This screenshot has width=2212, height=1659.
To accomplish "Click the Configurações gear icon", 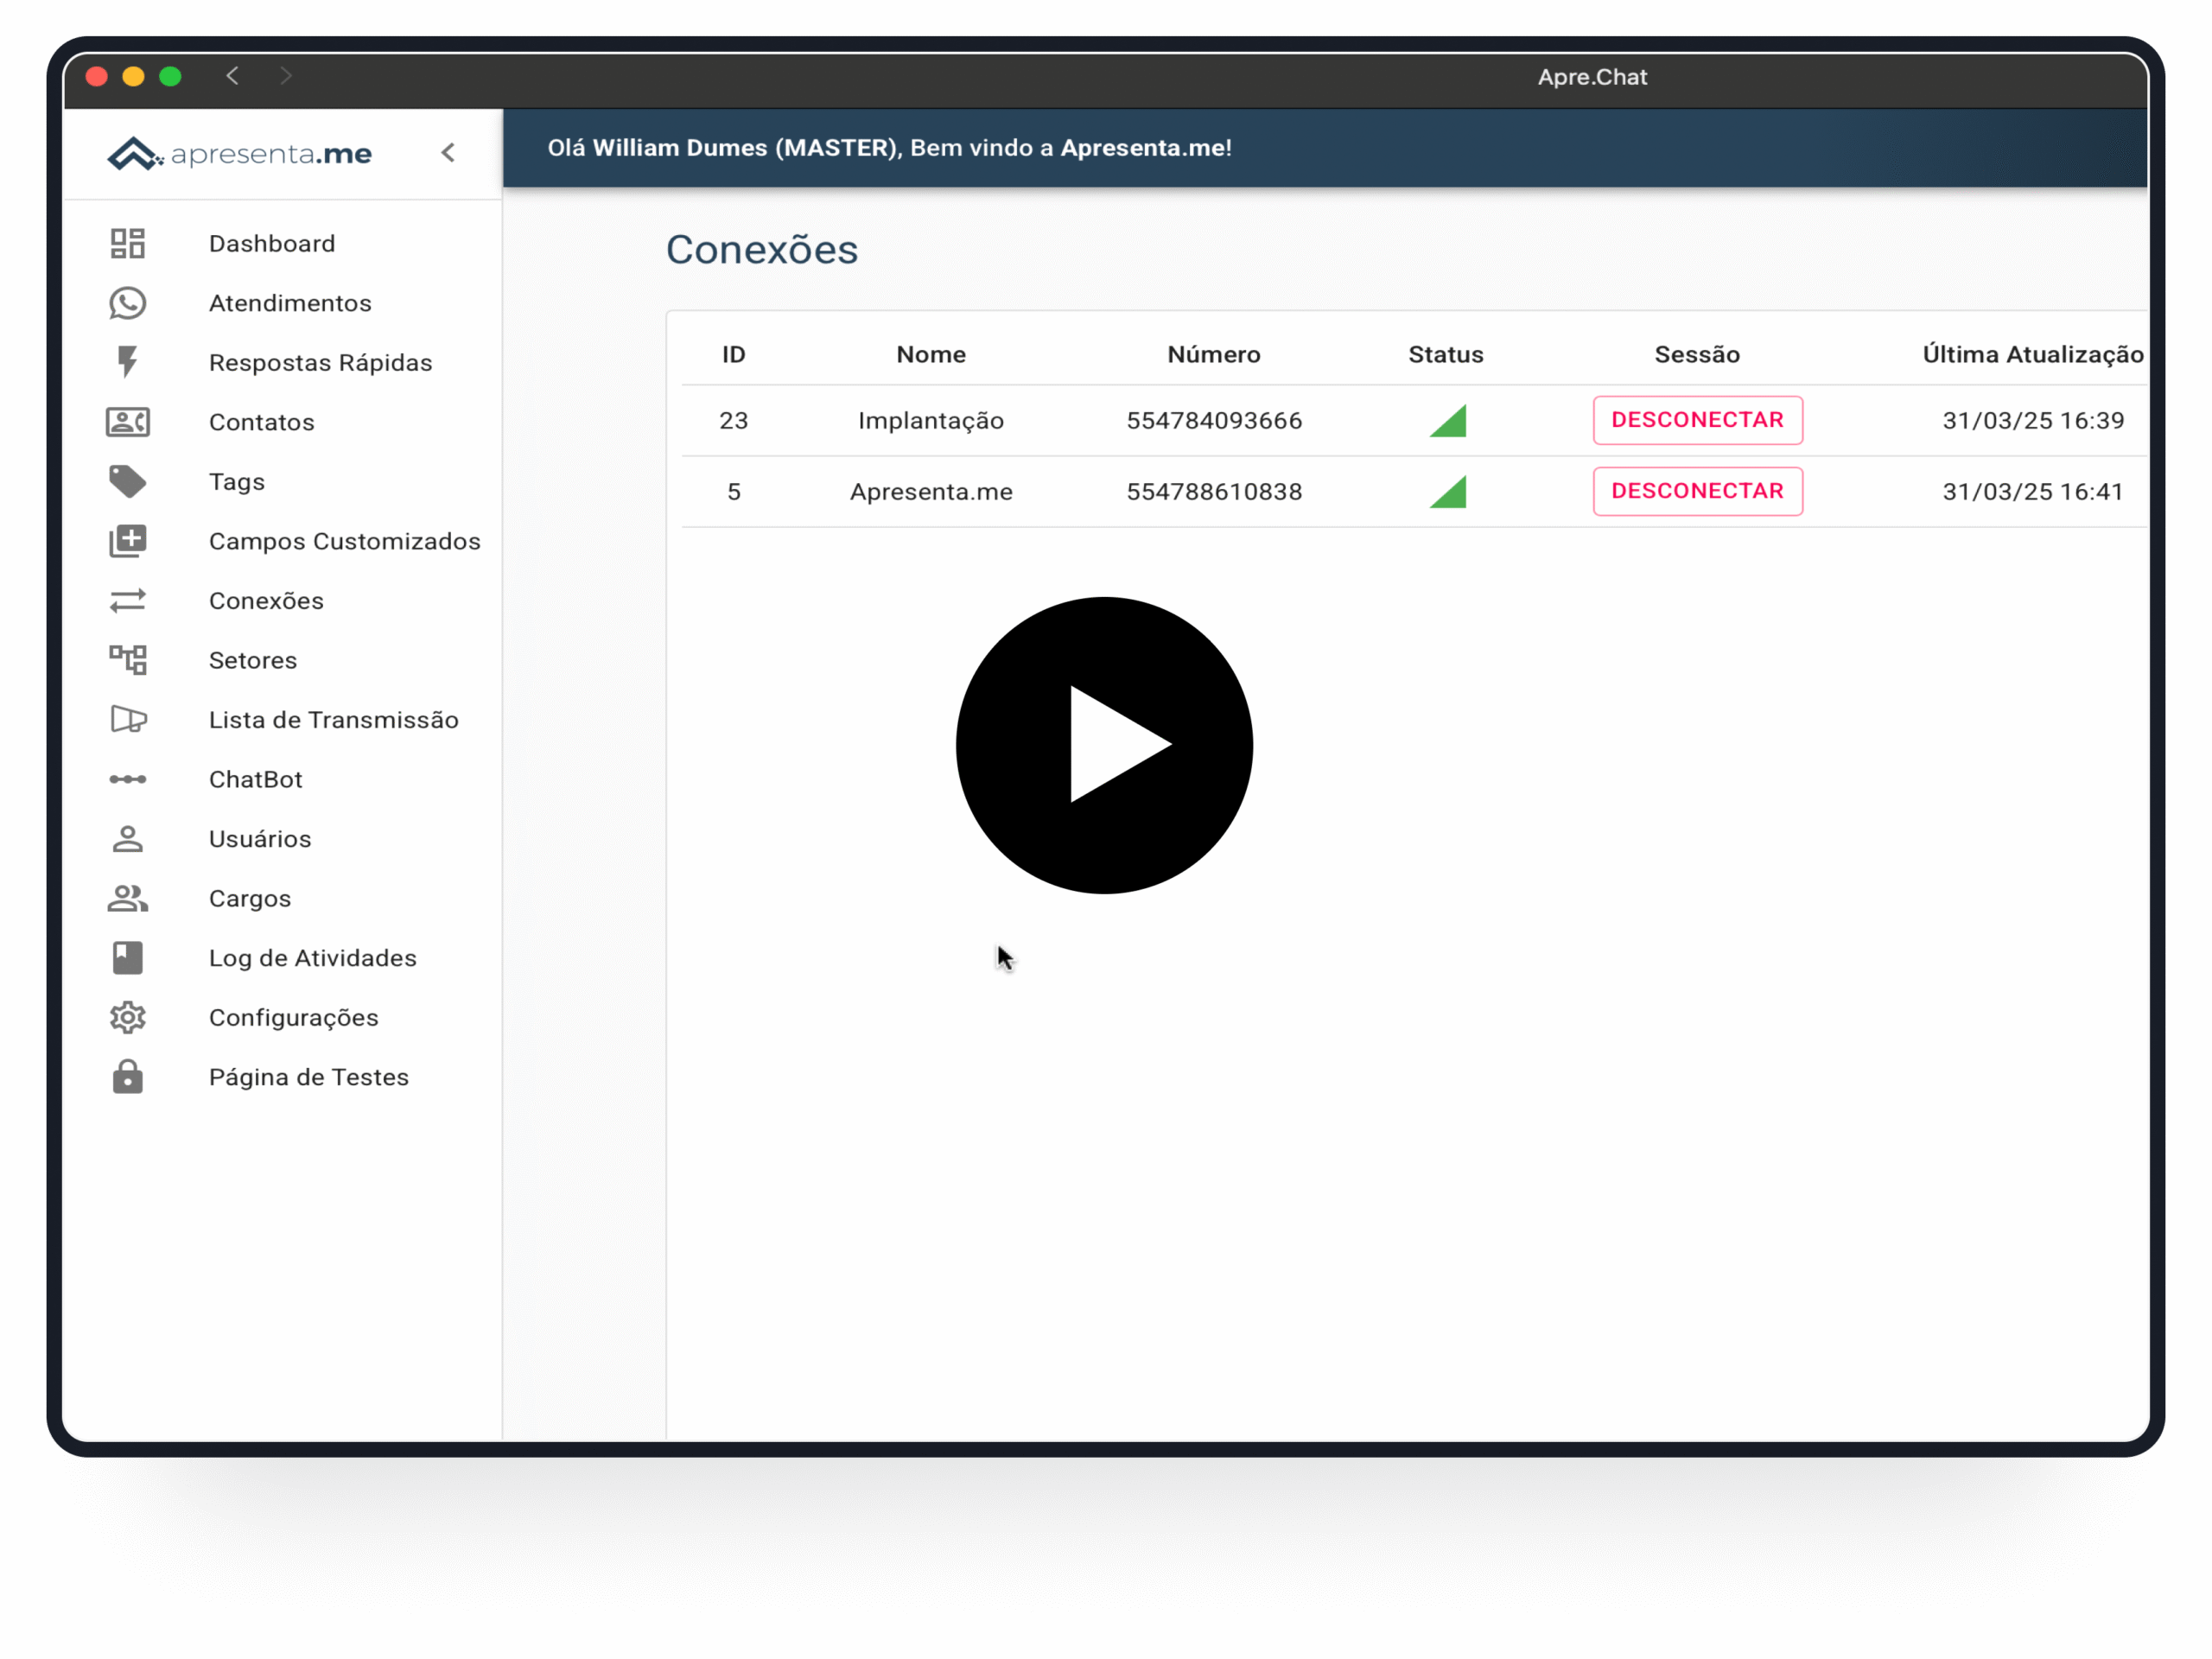I will click(x=127, y=1017).
